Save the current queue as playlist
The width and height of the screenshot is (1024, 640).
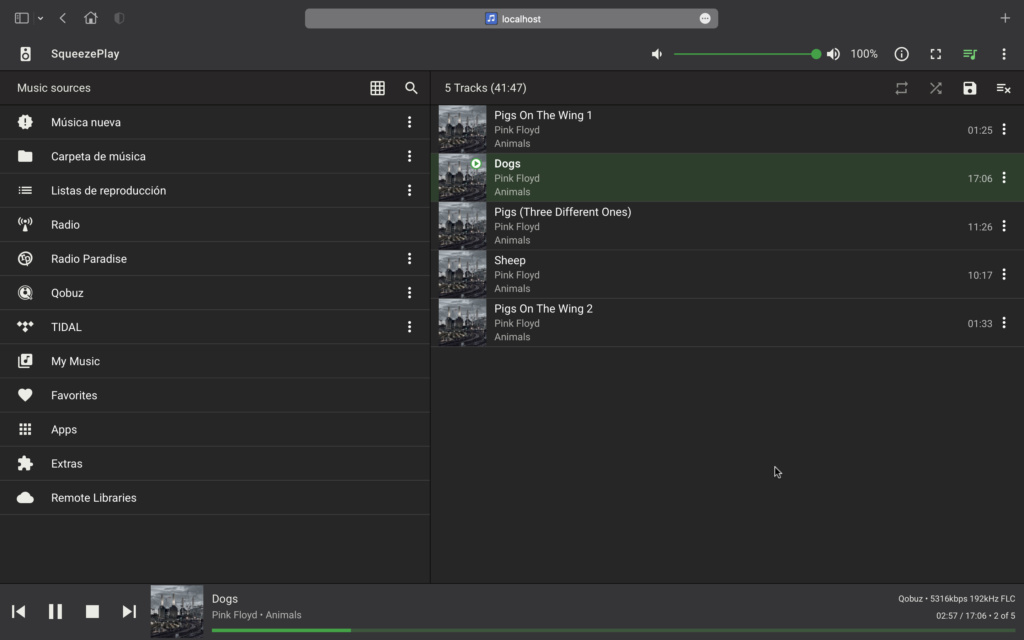pyautogui.click(x=970, y=88)
